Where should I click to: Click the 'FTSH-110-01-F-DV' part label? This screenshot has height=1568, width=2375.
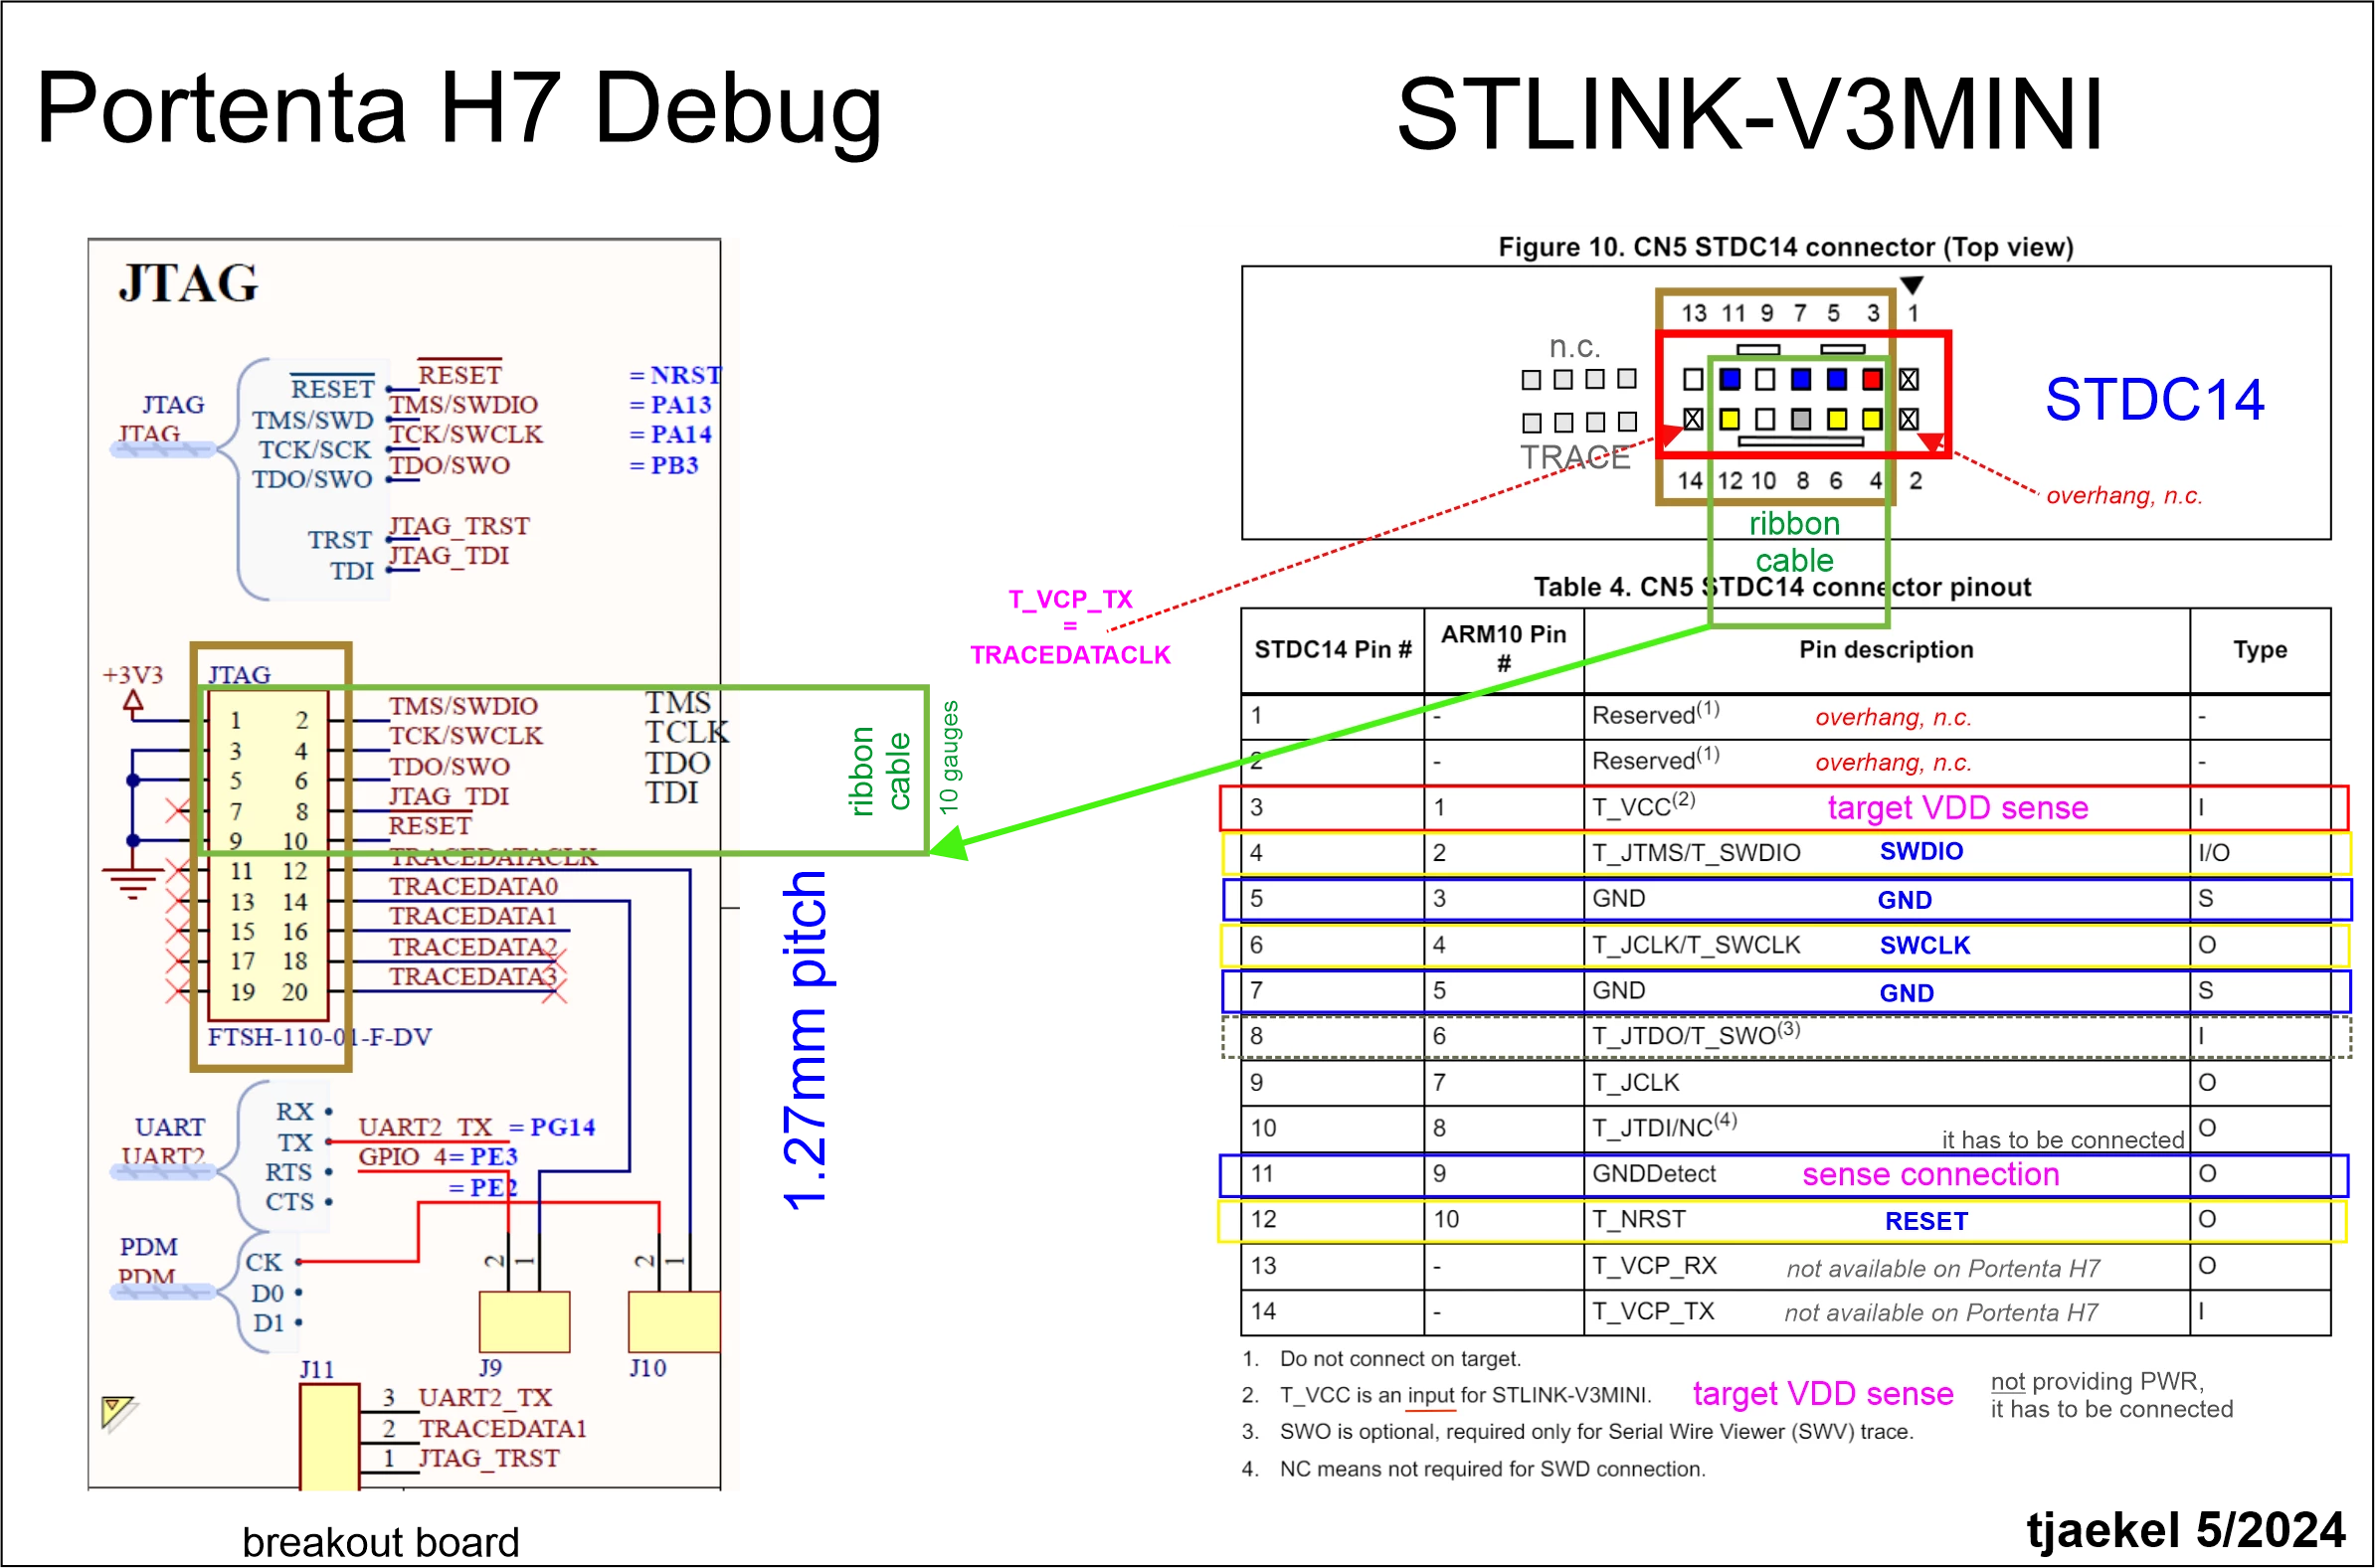[320, 1037]
